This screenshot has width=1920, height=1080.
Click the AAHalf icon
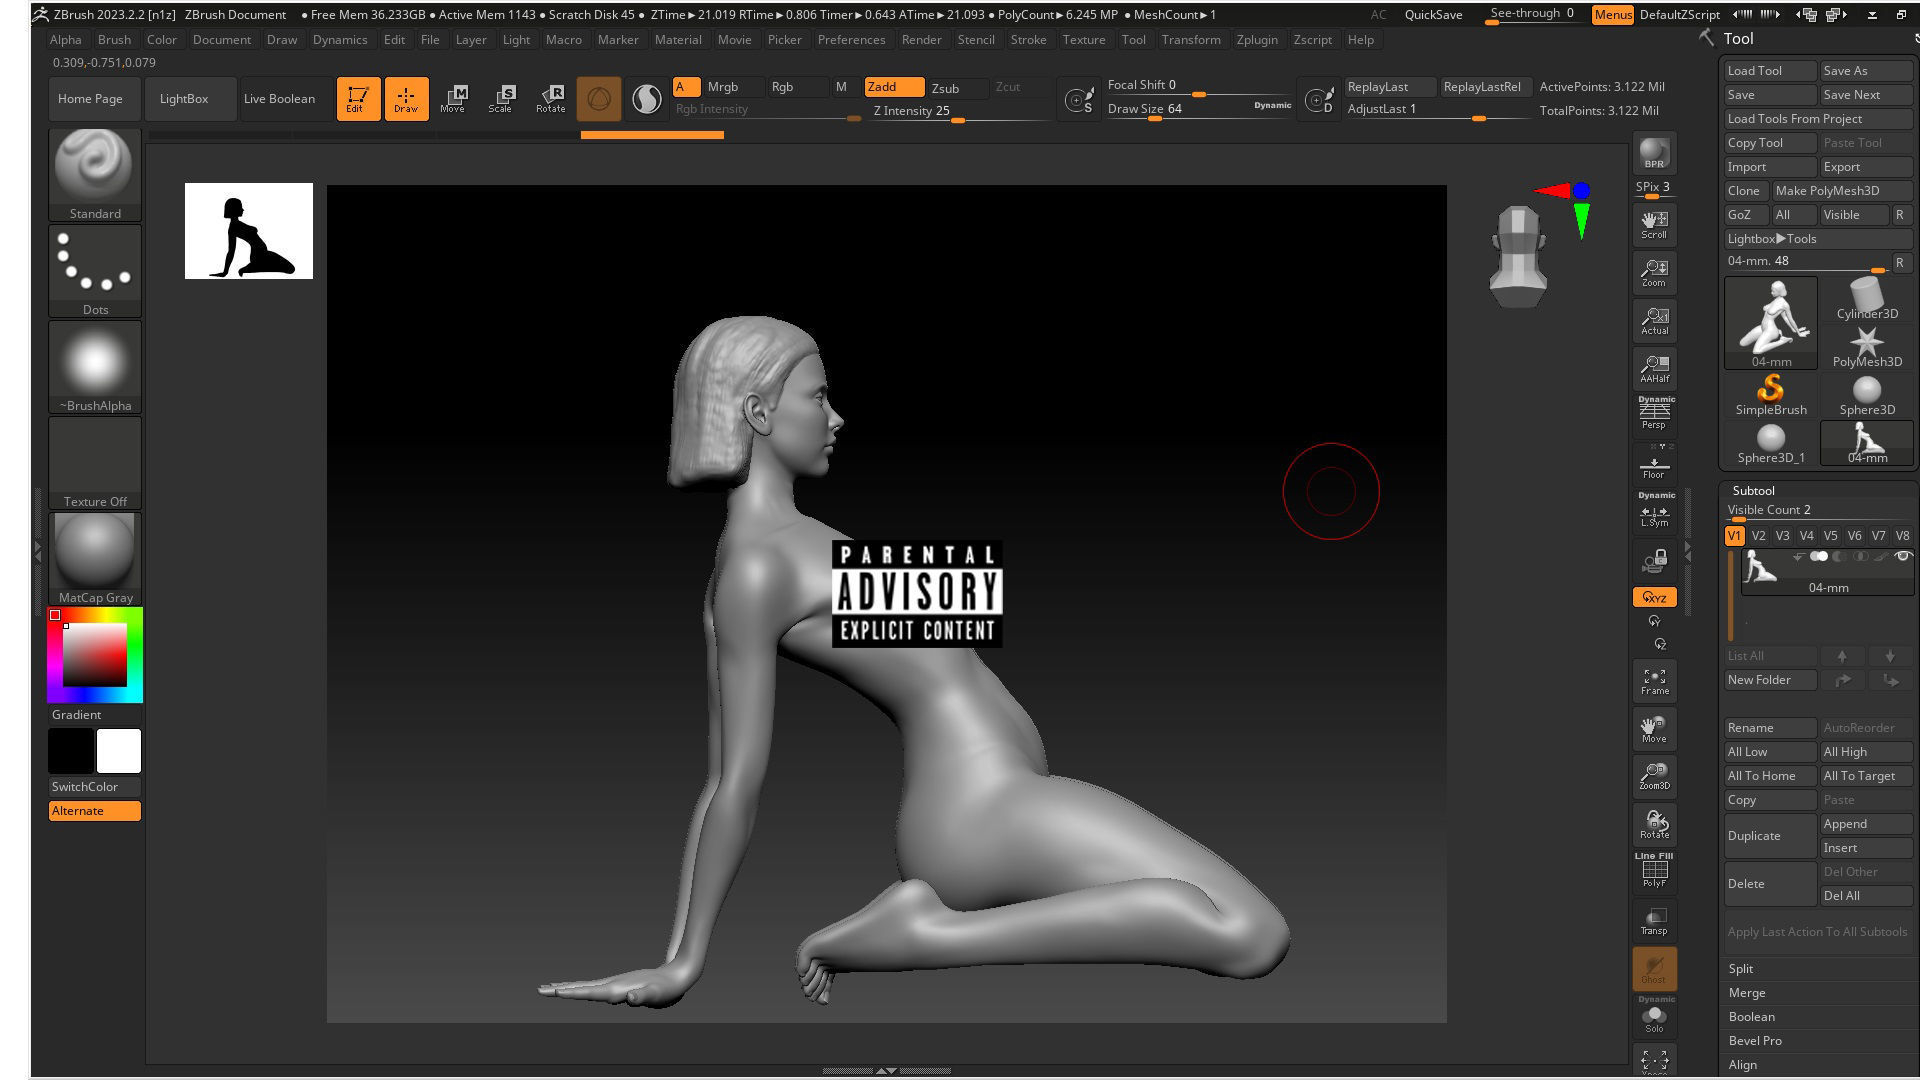point(1654,368)
